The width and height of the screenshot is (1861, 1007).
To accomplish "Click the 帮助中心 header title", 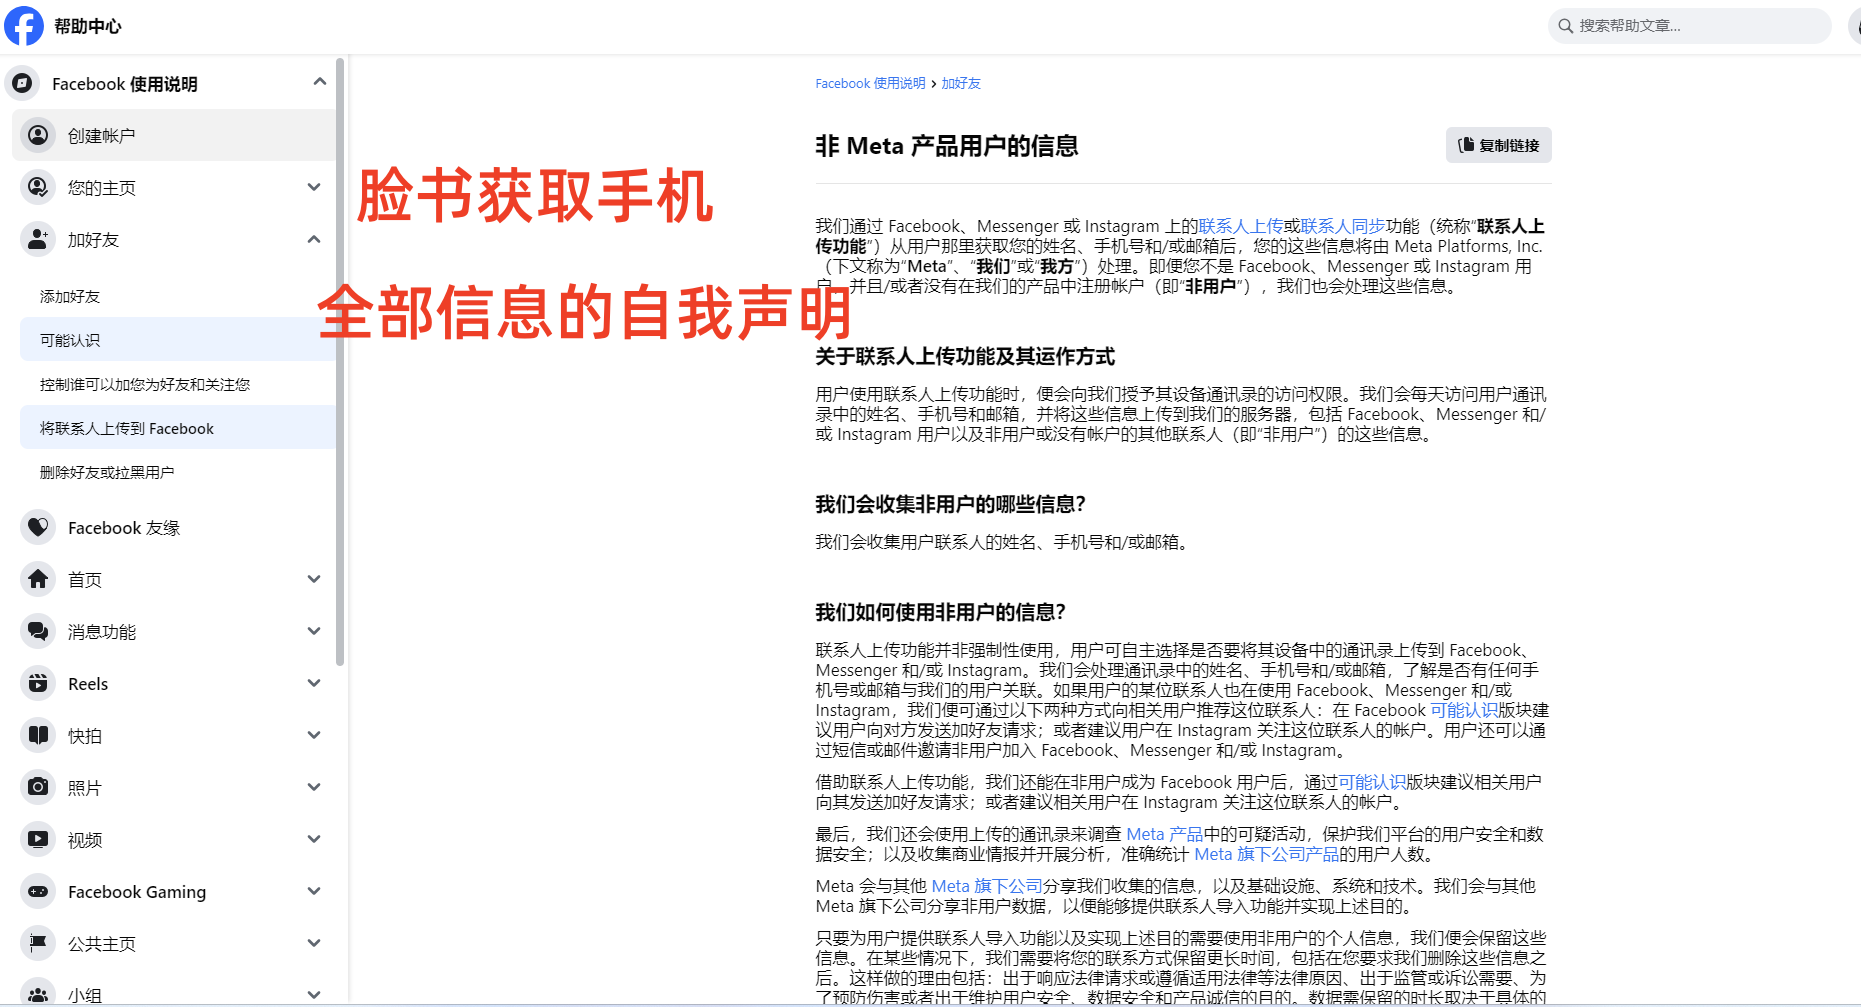I will [88, 26].
